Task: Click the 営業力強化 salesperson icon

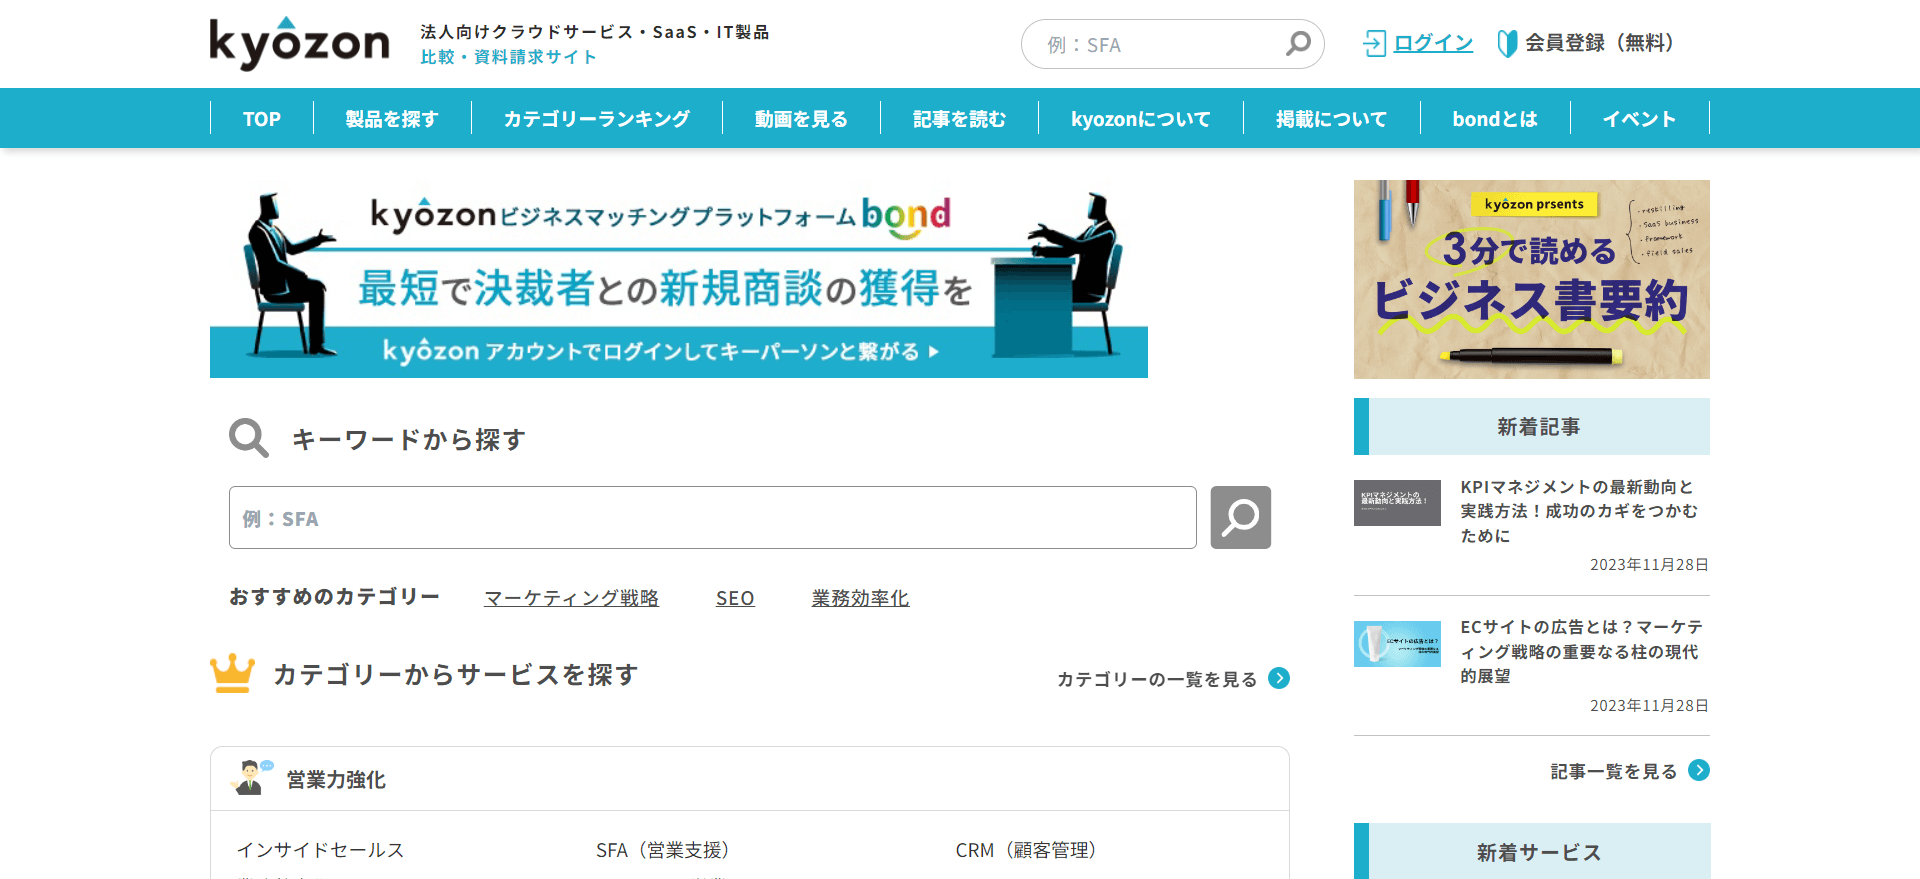Action: pos(251,778)
